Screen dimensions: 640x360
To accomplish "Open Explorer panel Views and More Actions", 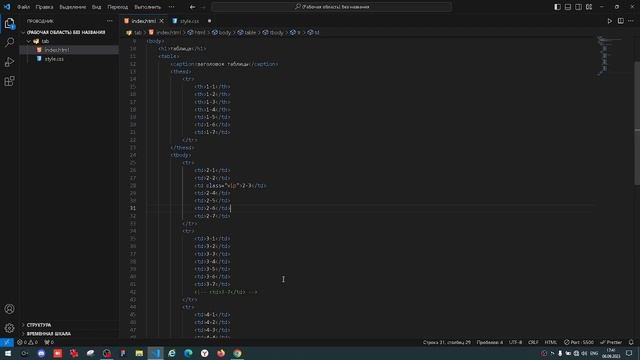I will coord(109,21).
